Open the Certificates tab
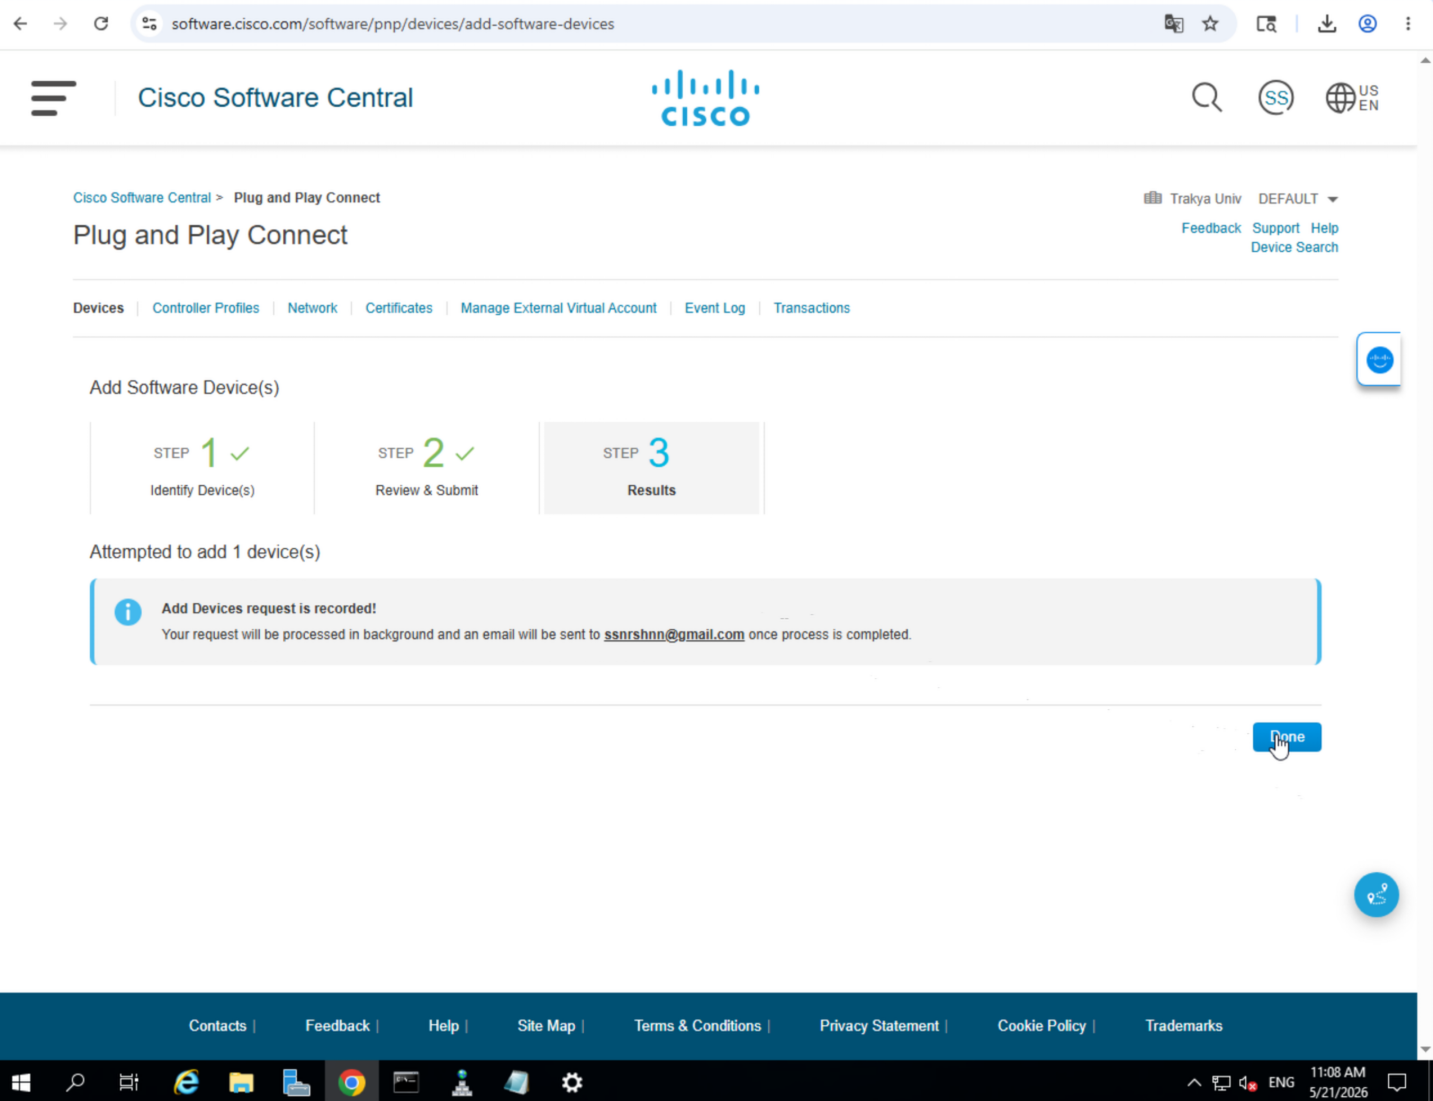 399,308
